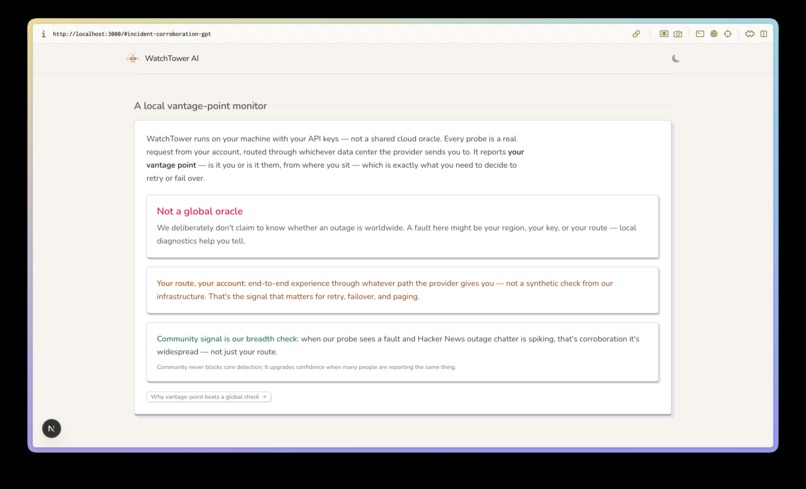The image size is (806, 489).
Task: Take a screenshot with the camera icon
Action: tap(678, 34)
